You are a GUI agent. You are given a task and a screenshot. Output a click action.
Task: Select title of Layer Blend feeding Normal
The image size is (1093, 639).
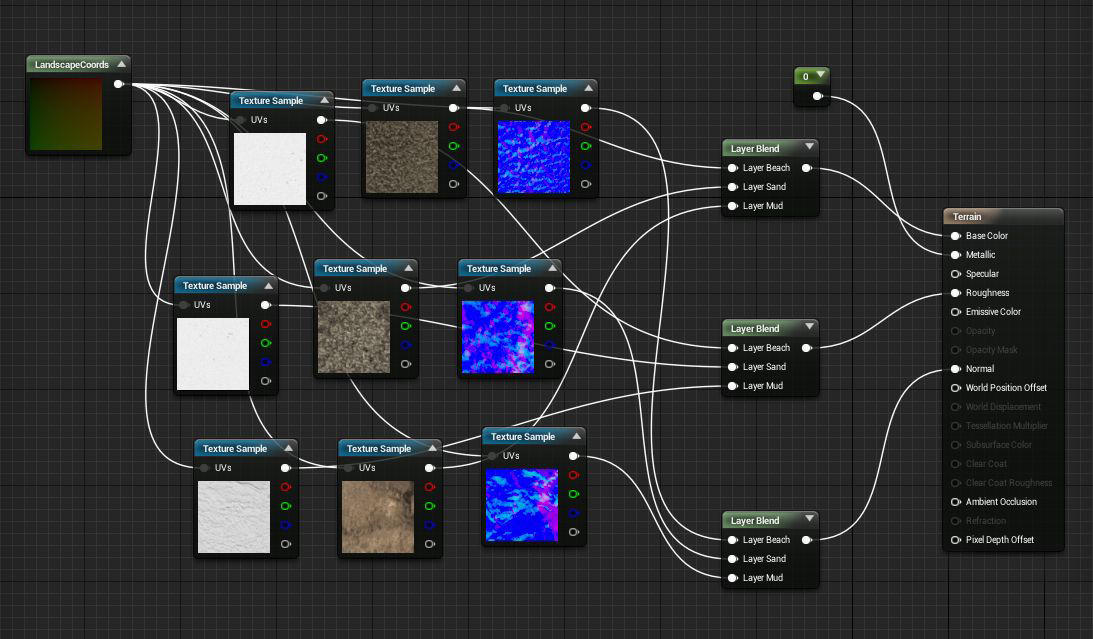coord(755,521)
